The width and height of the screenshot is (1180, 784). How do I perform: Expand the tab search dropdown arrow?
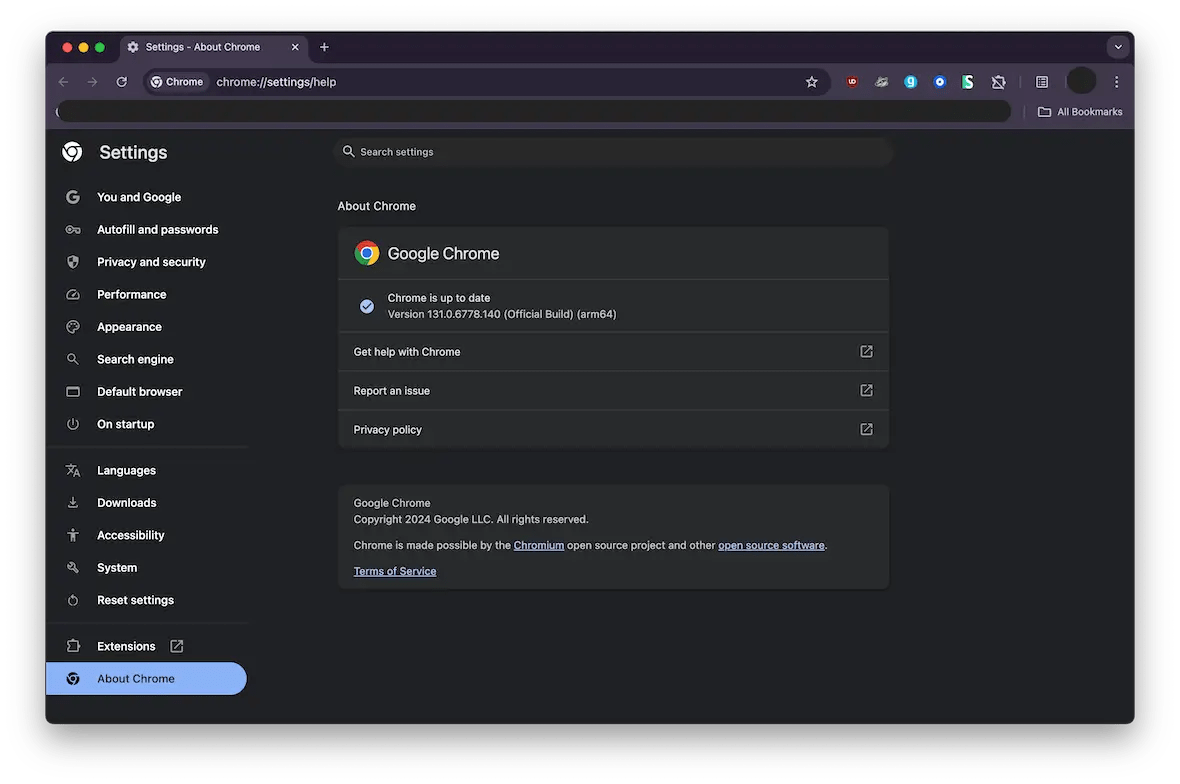1118,47
